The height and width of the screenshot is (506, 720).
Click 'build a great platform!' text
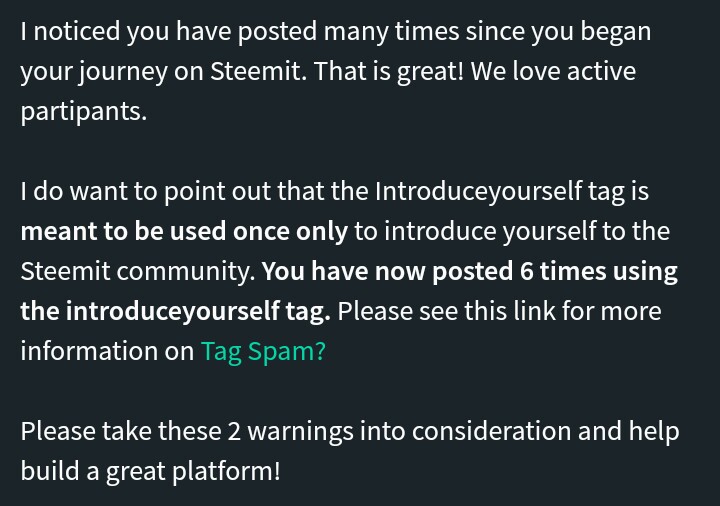pyautogui.click(x=150, y=471)
